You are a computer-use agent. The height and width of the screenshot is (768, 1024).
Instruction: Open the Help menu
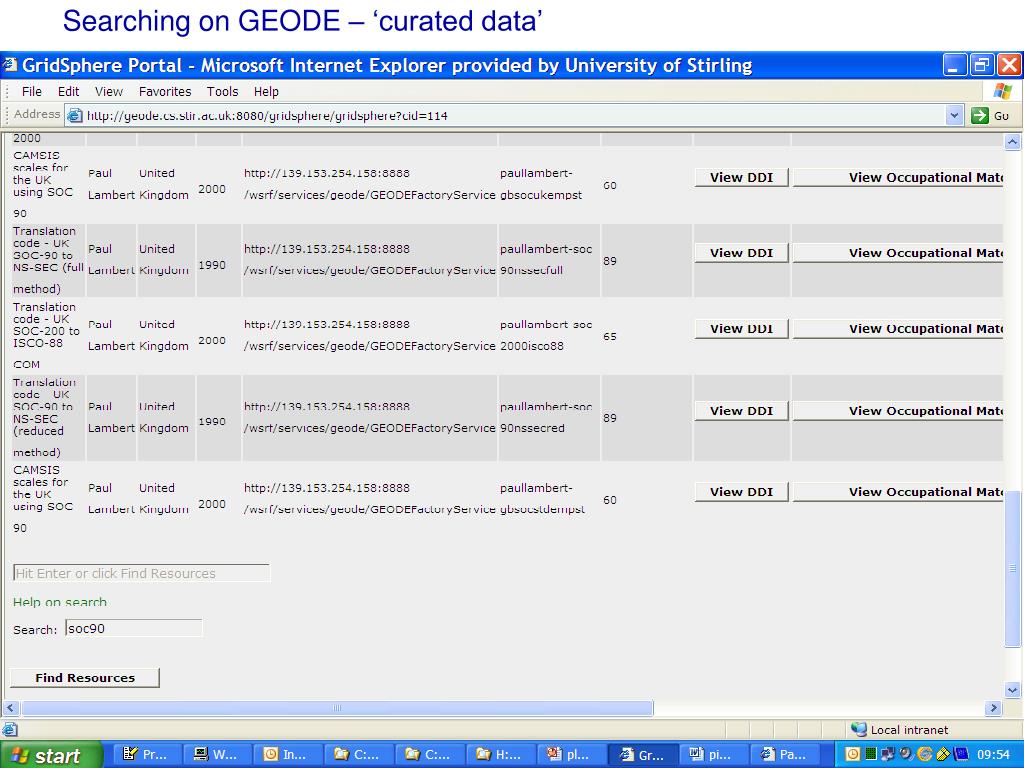coord(266,91)
